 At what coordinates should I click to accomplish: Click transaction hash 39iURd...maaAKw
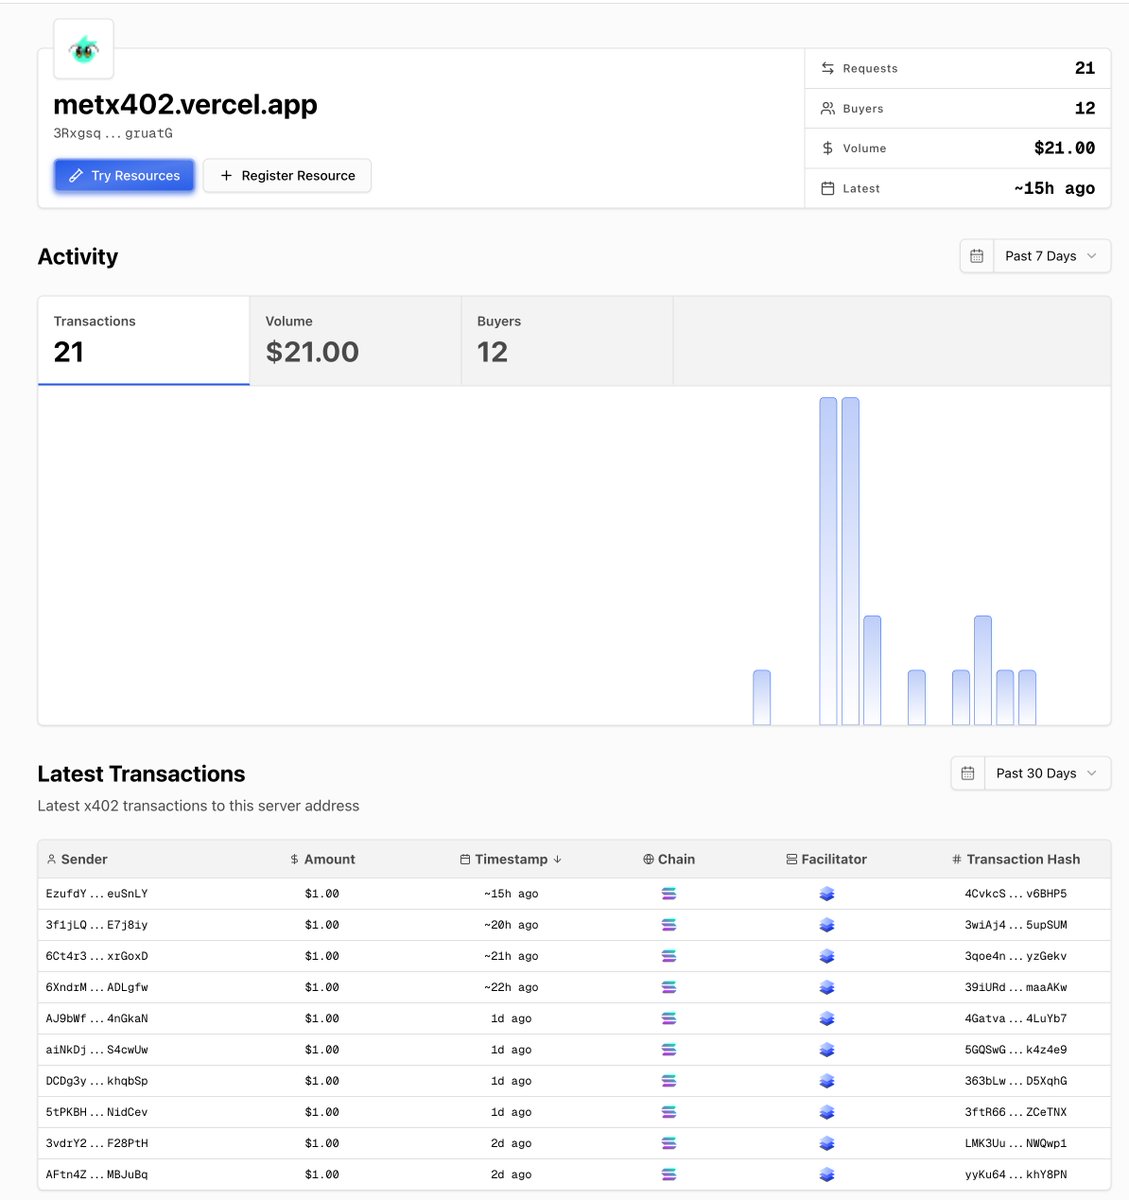[1016, 987]
